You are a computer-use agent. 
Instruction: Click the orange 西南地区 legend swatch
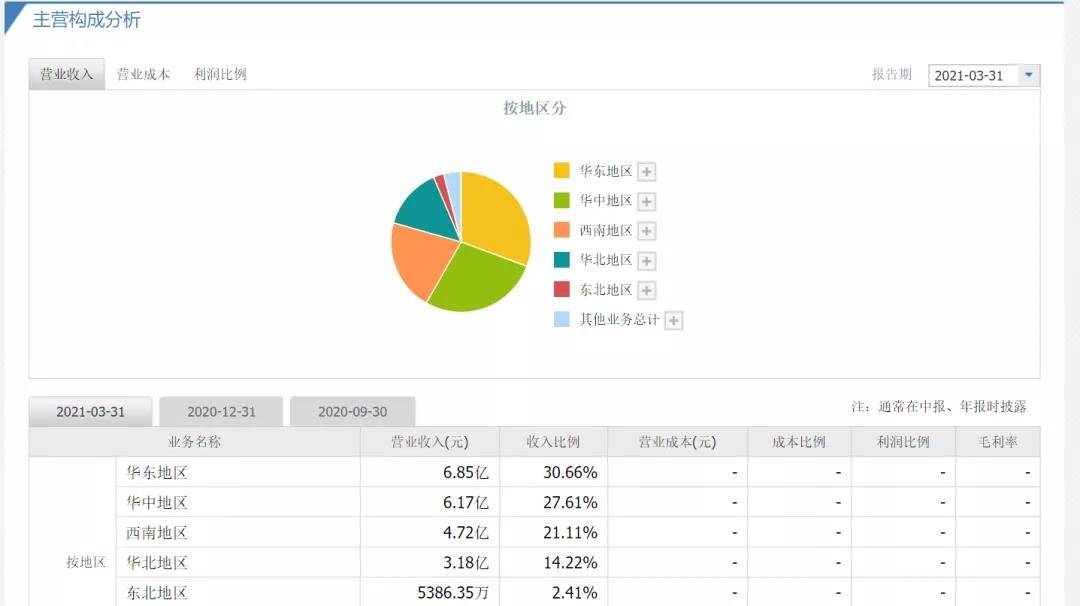click(562, 231)
